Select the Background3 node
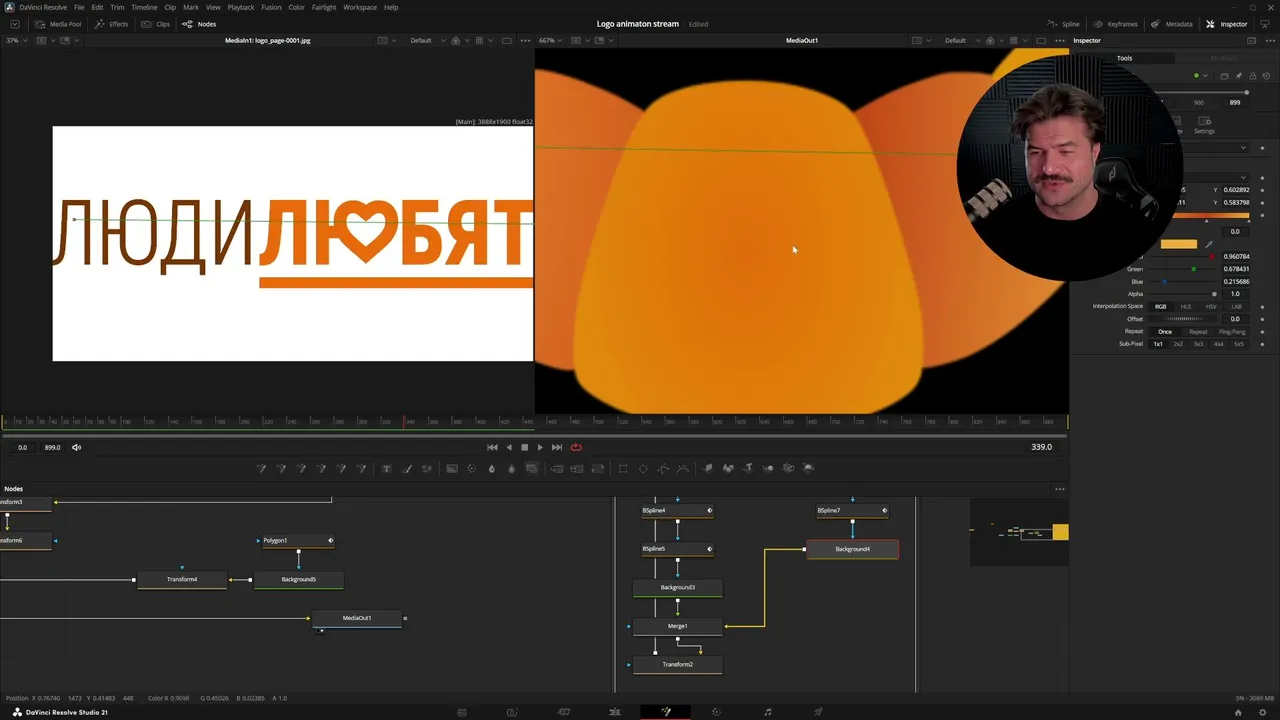The width and height of the screenshot is (1280, 720). tap(677, 588)
